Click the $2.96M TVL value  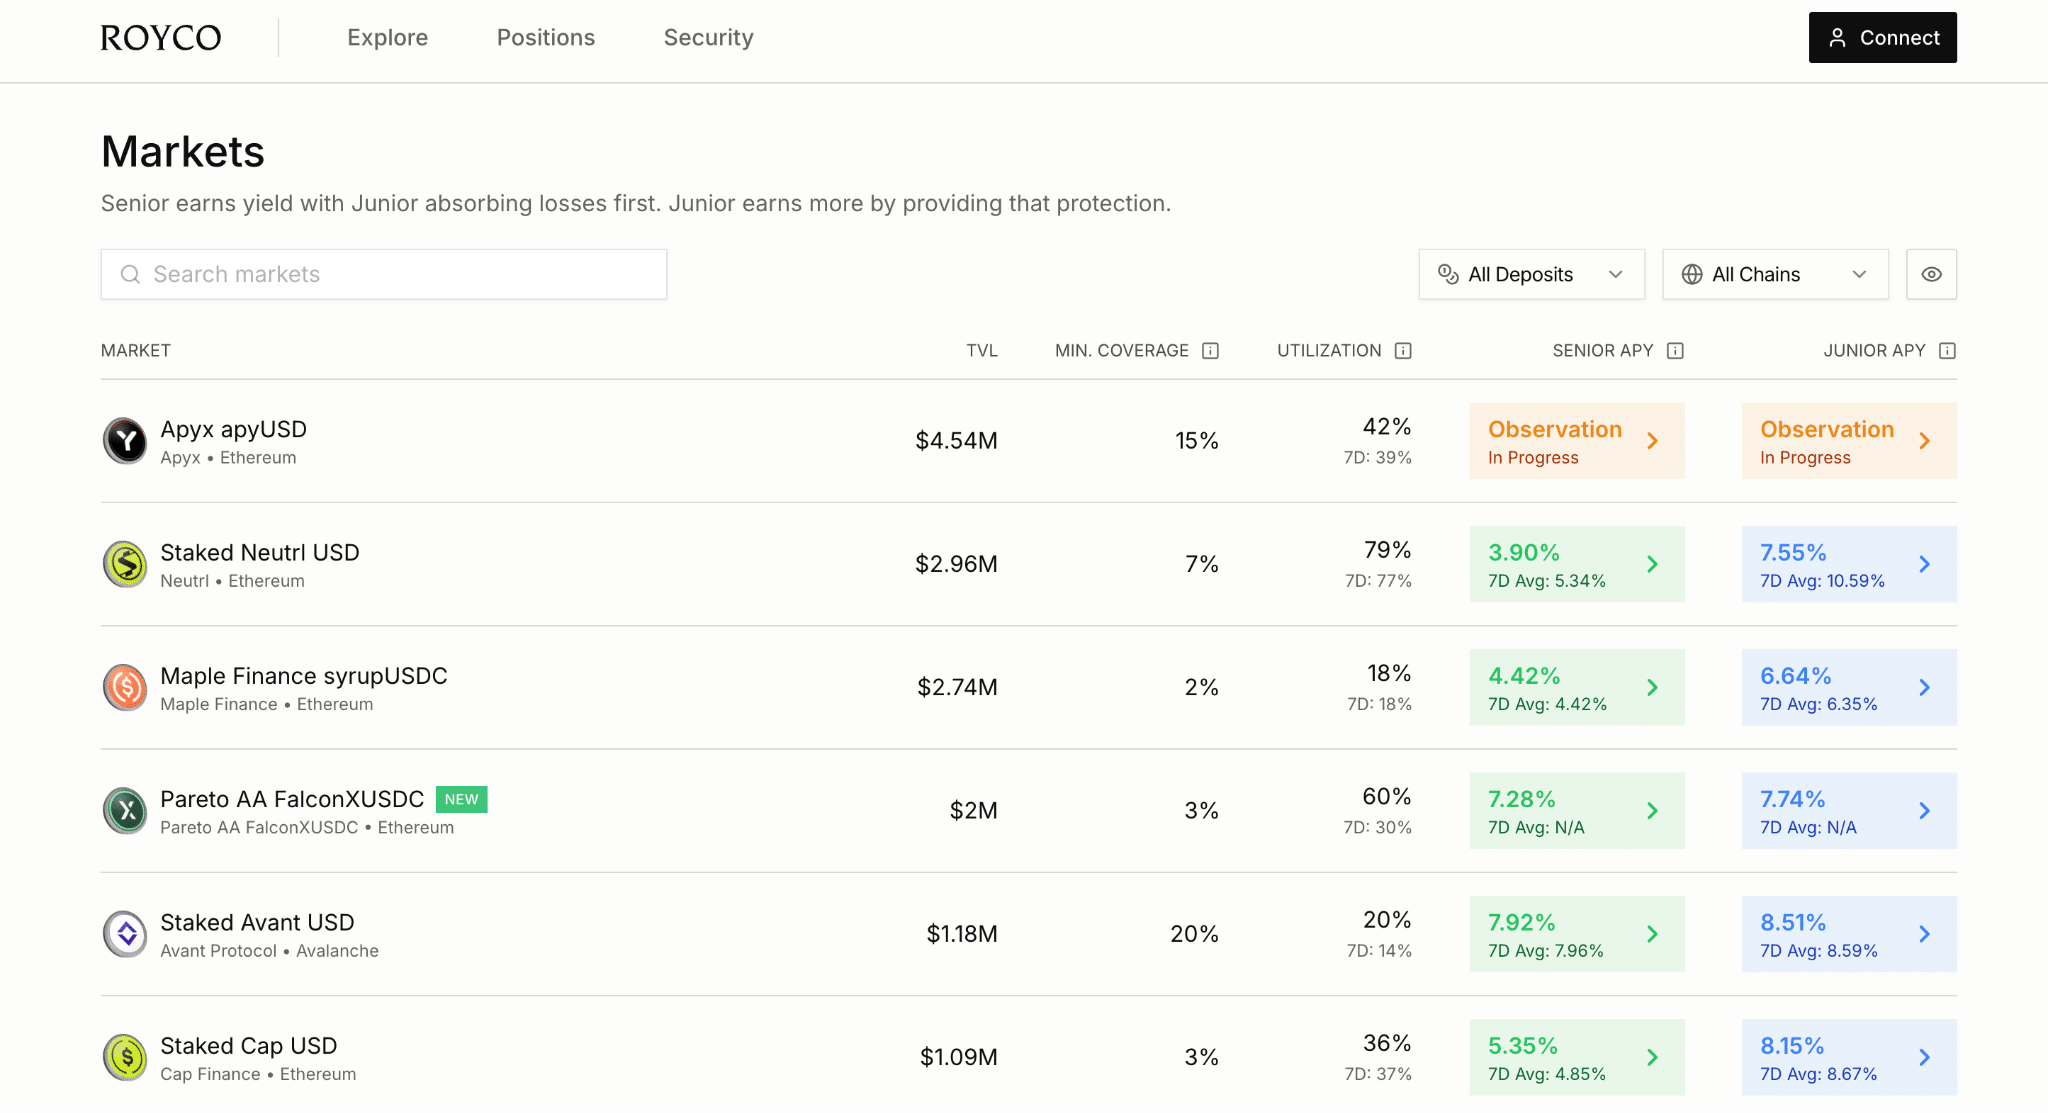tap(956, 564)
